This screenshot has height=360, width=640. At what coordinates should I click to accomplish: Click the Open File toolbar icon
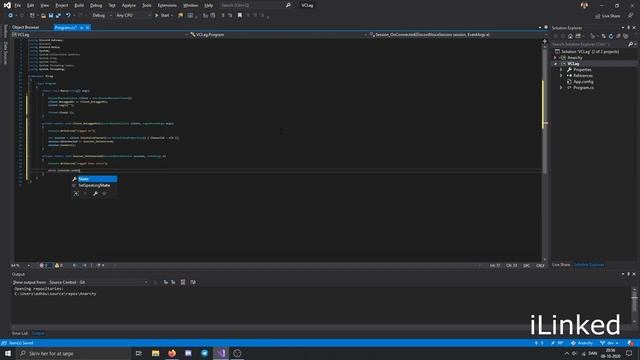[x=43, y=16]
